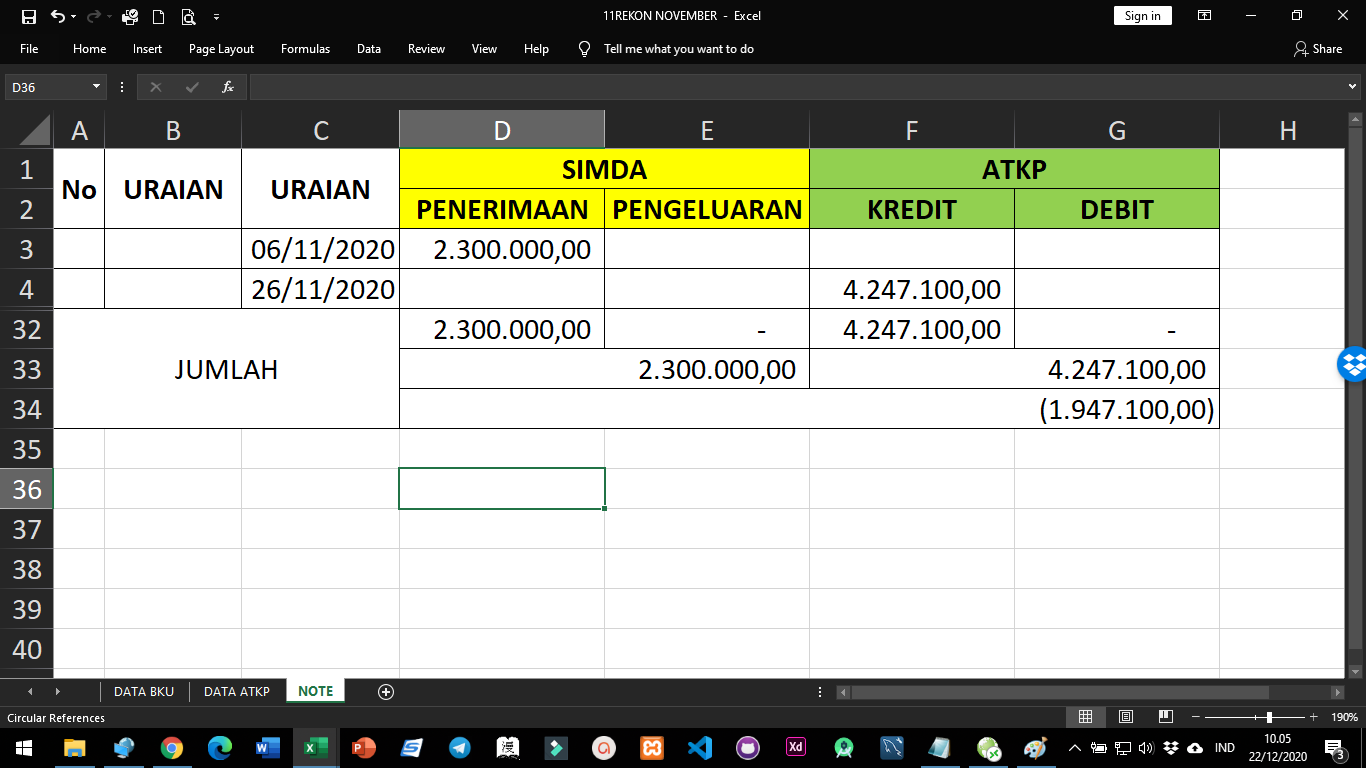The height and width of the screenshot is (768, 1366).
Task: Open the Name Box dropdown arrow
Action: pos(97,87)
